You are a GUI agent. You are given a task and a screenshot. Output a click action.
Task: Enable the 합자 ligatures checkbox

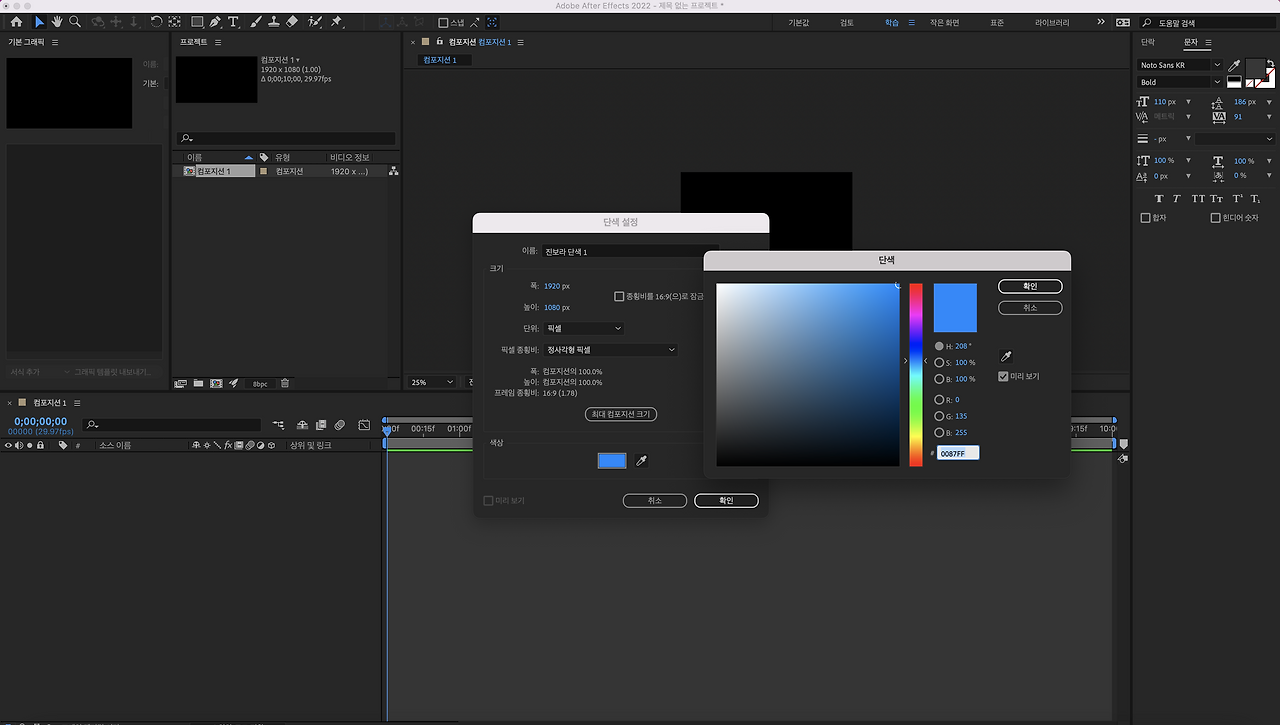(x=1146, y=218)
